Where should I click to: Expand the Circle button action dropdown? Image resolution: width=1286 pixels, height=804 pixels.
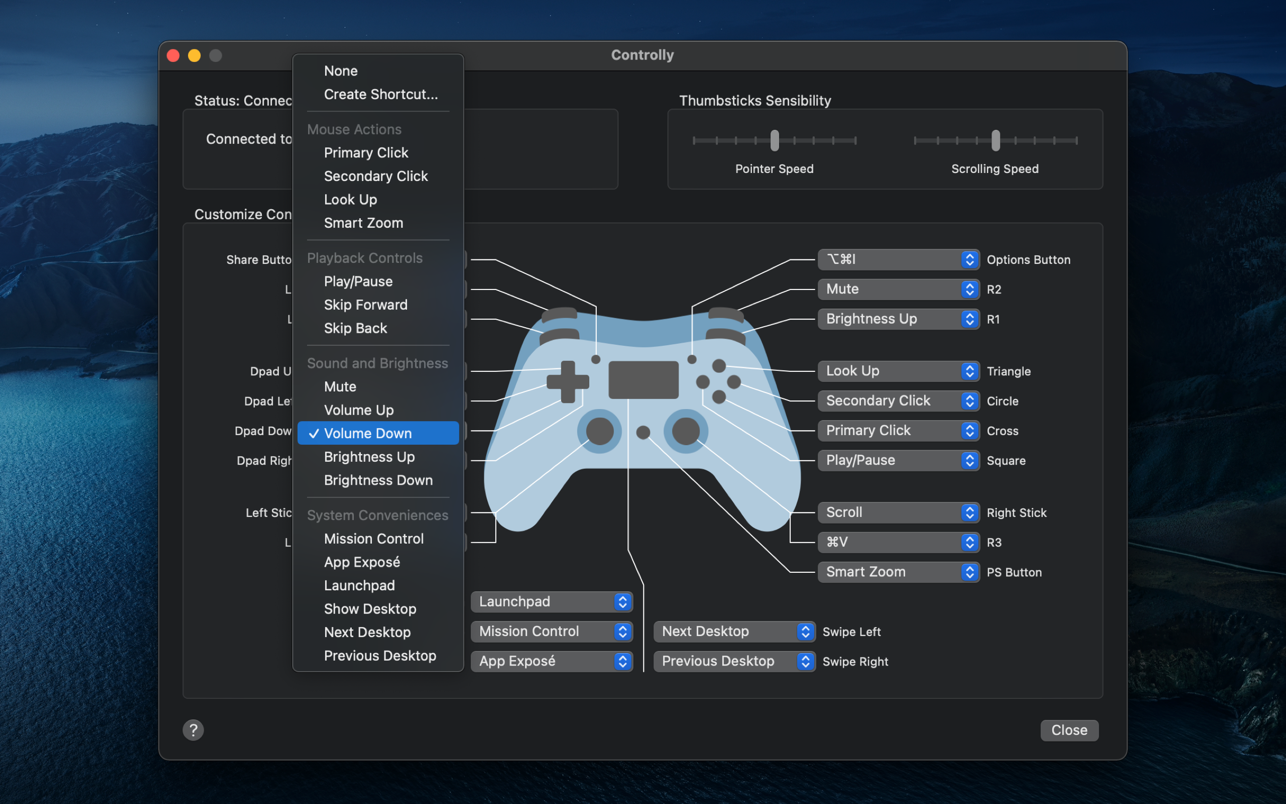pyautogui.click(x=898, y=401)
